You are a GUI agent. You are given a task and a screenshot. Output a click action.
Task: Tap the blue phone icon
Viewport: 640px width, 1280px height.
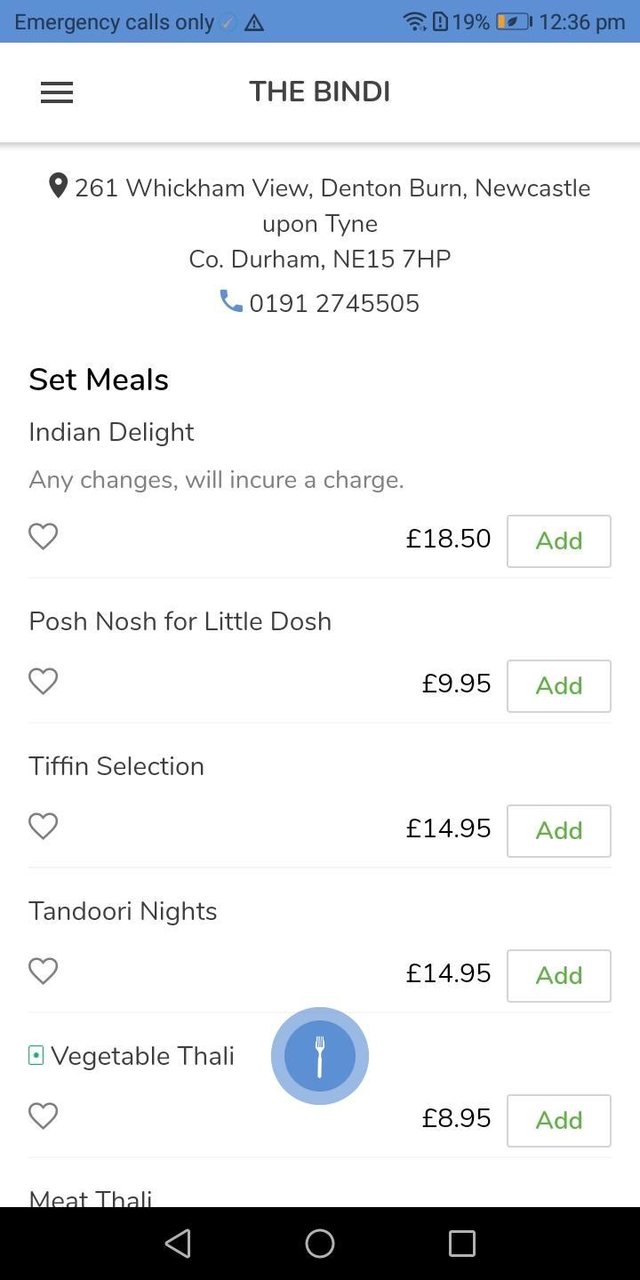[x=231, y=301]
